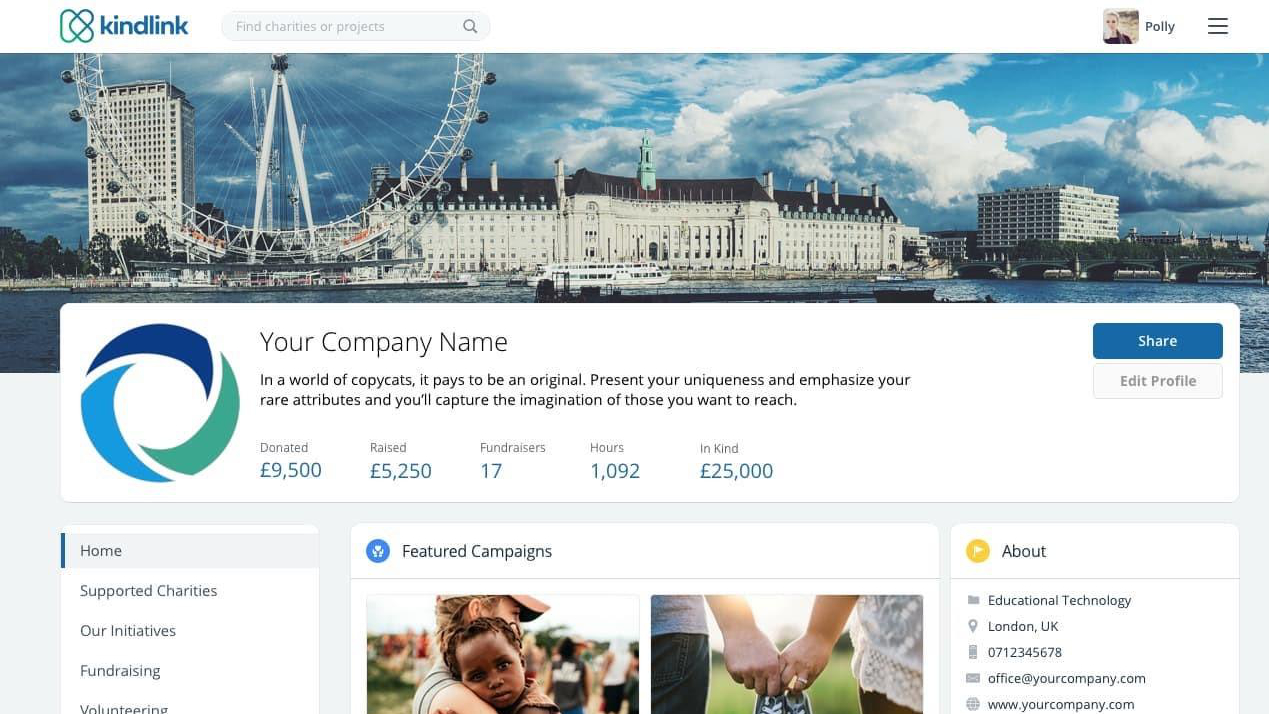Click the About flag icon
The height and width of the screenshot is (714, 1269).
(977, 551)
